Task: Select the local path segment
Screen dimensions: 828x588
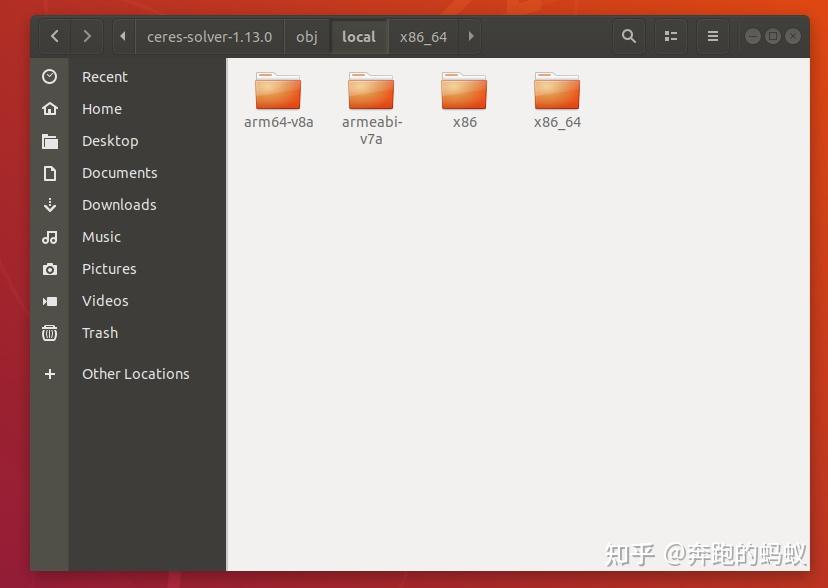Action: tap(359, 36)
